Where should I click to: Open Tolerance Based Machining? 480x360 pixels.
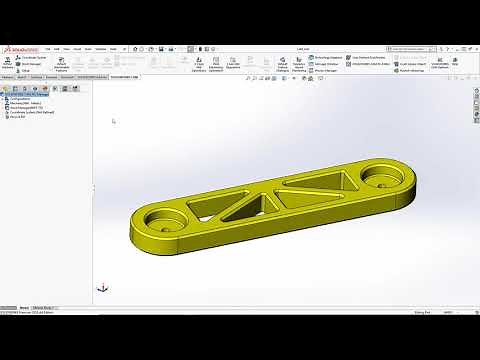pyautogui.click(x=299, y=64)
